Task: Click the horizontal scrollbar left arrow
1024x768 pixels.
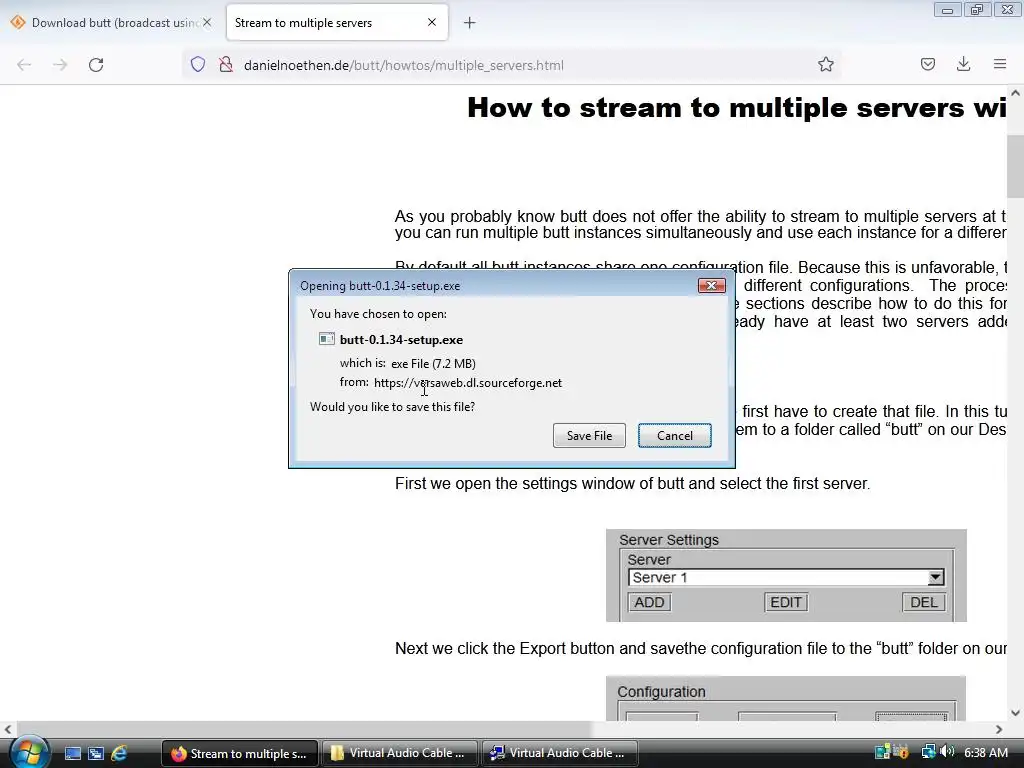Action: (7, 729)
